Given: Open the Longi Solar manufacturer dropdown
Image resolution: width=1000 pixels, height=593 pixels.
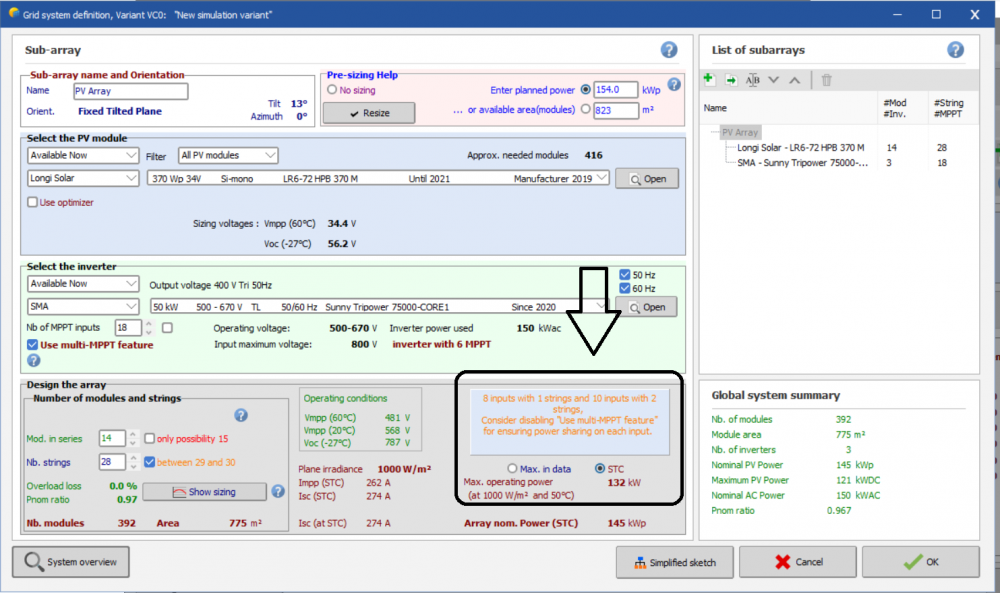Looking at the screenshot, I should (83, 178).
